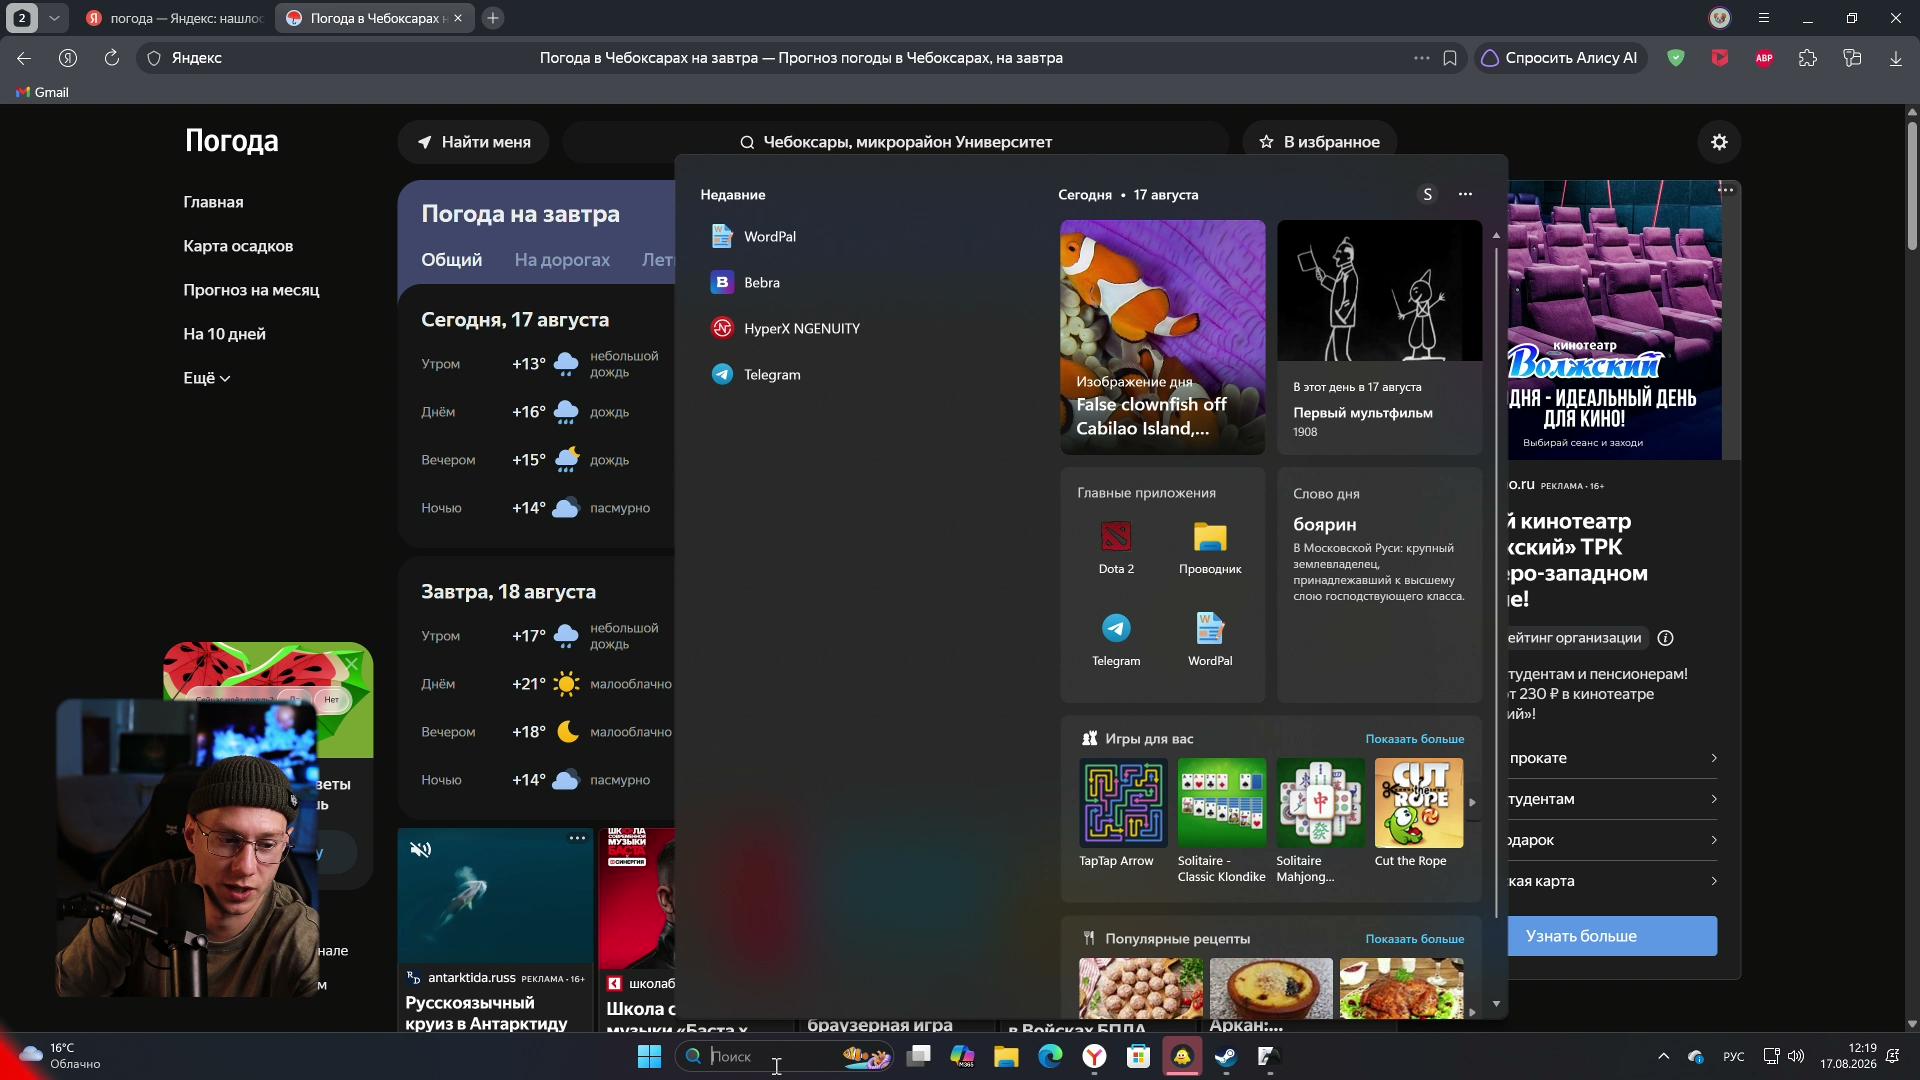Open the Windows Start menu
1920x1080 pixels.
(649, 1056)
